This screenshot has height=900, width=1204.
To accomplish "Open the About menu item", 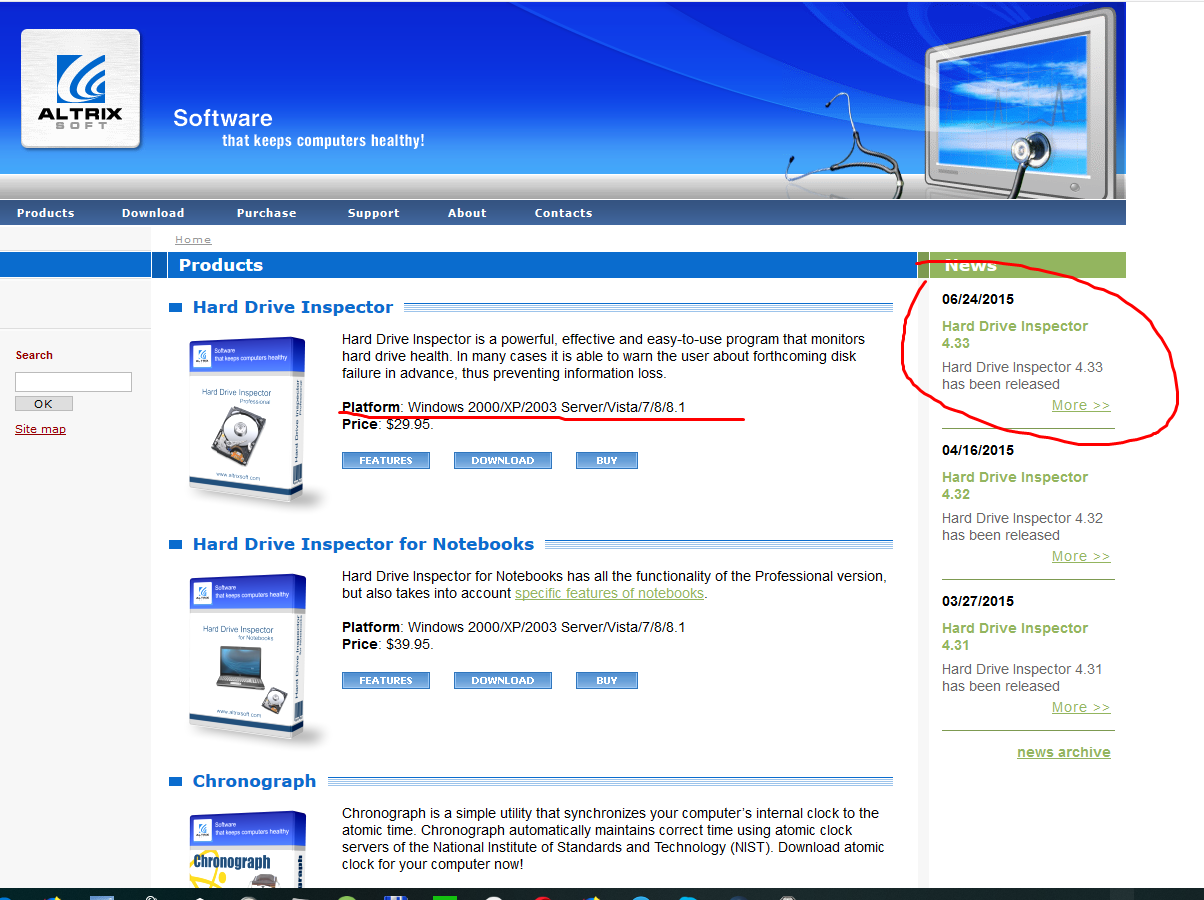I will tap(467, 213).
